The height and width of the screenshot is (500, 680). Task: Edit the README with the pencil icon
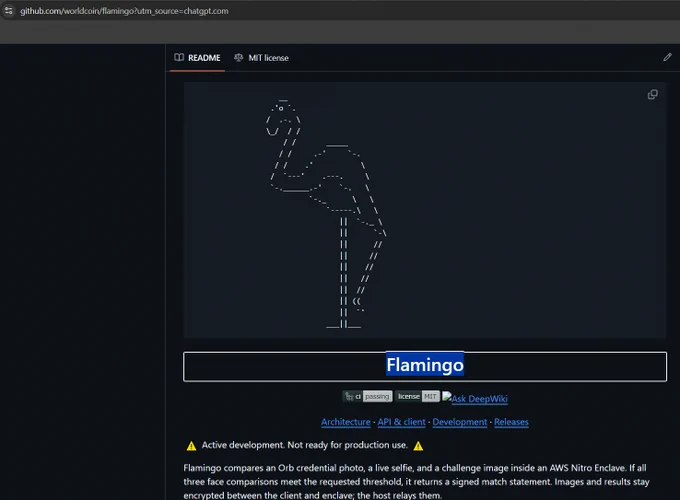pos(667,57)
